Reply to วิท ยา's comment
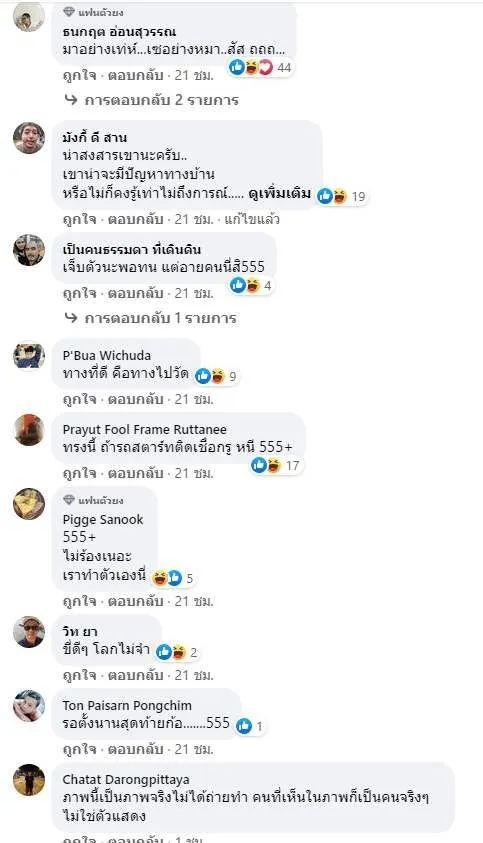Screen dimensions: 483x843 (135, 675)
